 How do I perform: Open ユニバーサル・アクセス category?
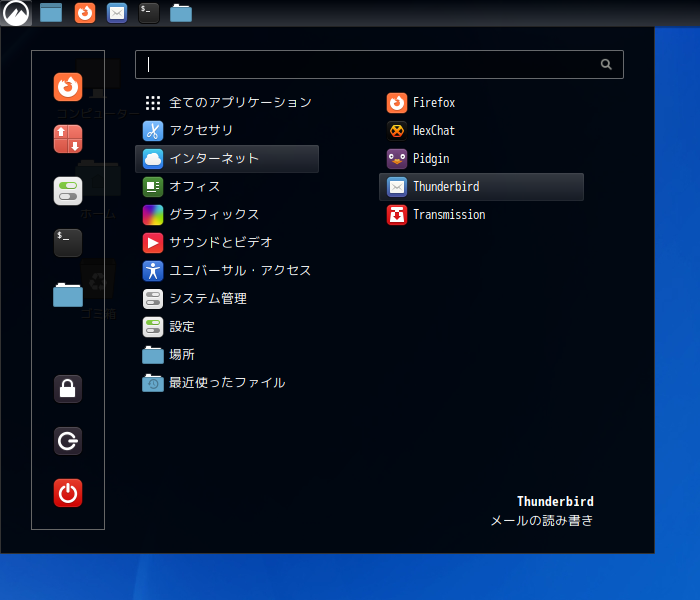227,271
